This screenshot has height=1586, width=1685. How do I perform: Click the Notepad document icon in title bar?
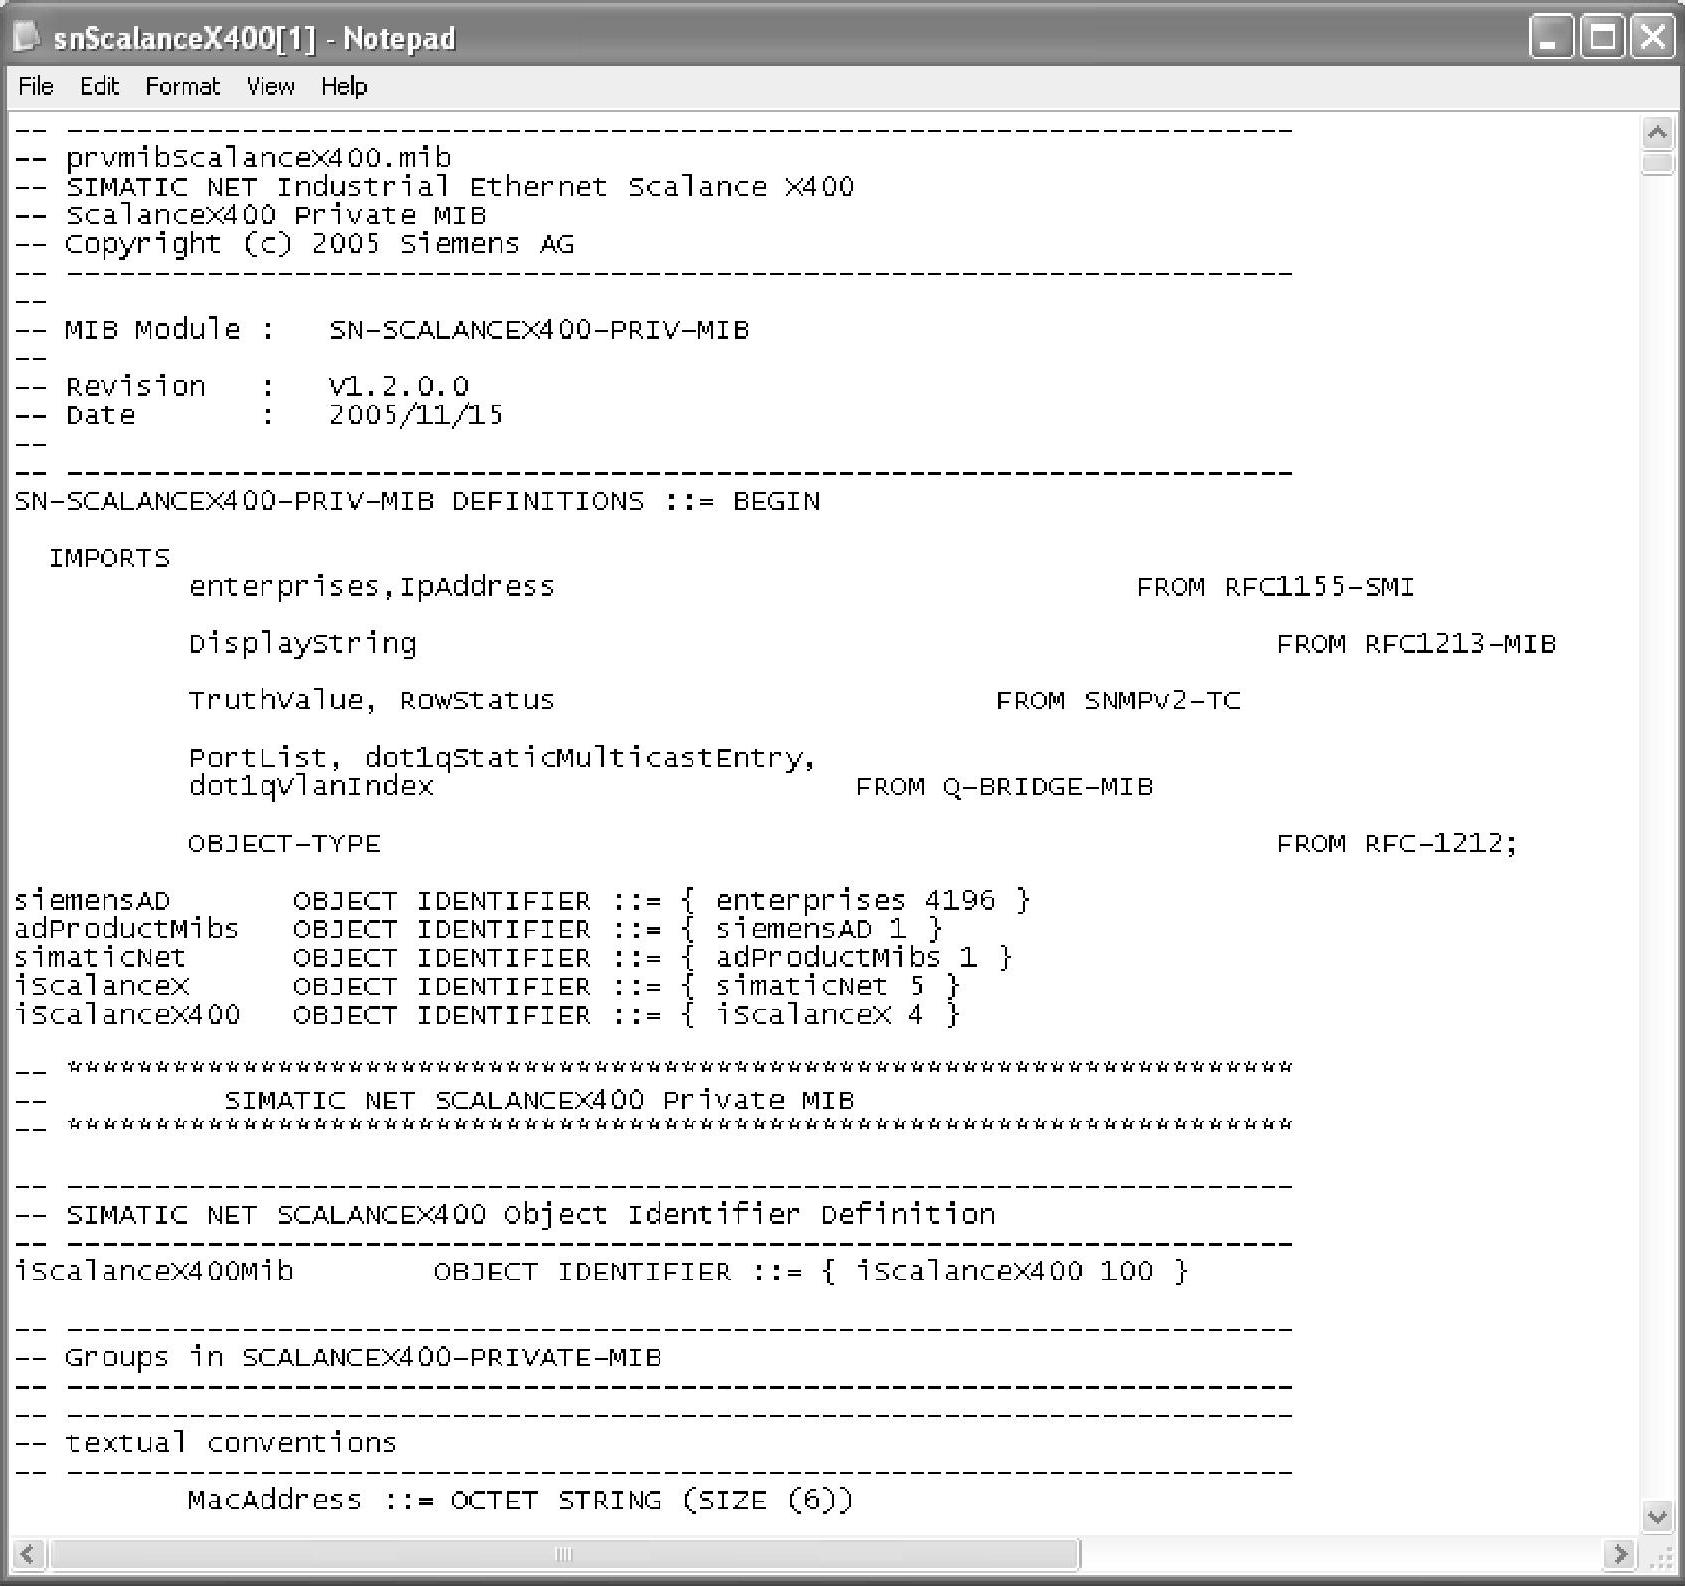tap(27, 38)
